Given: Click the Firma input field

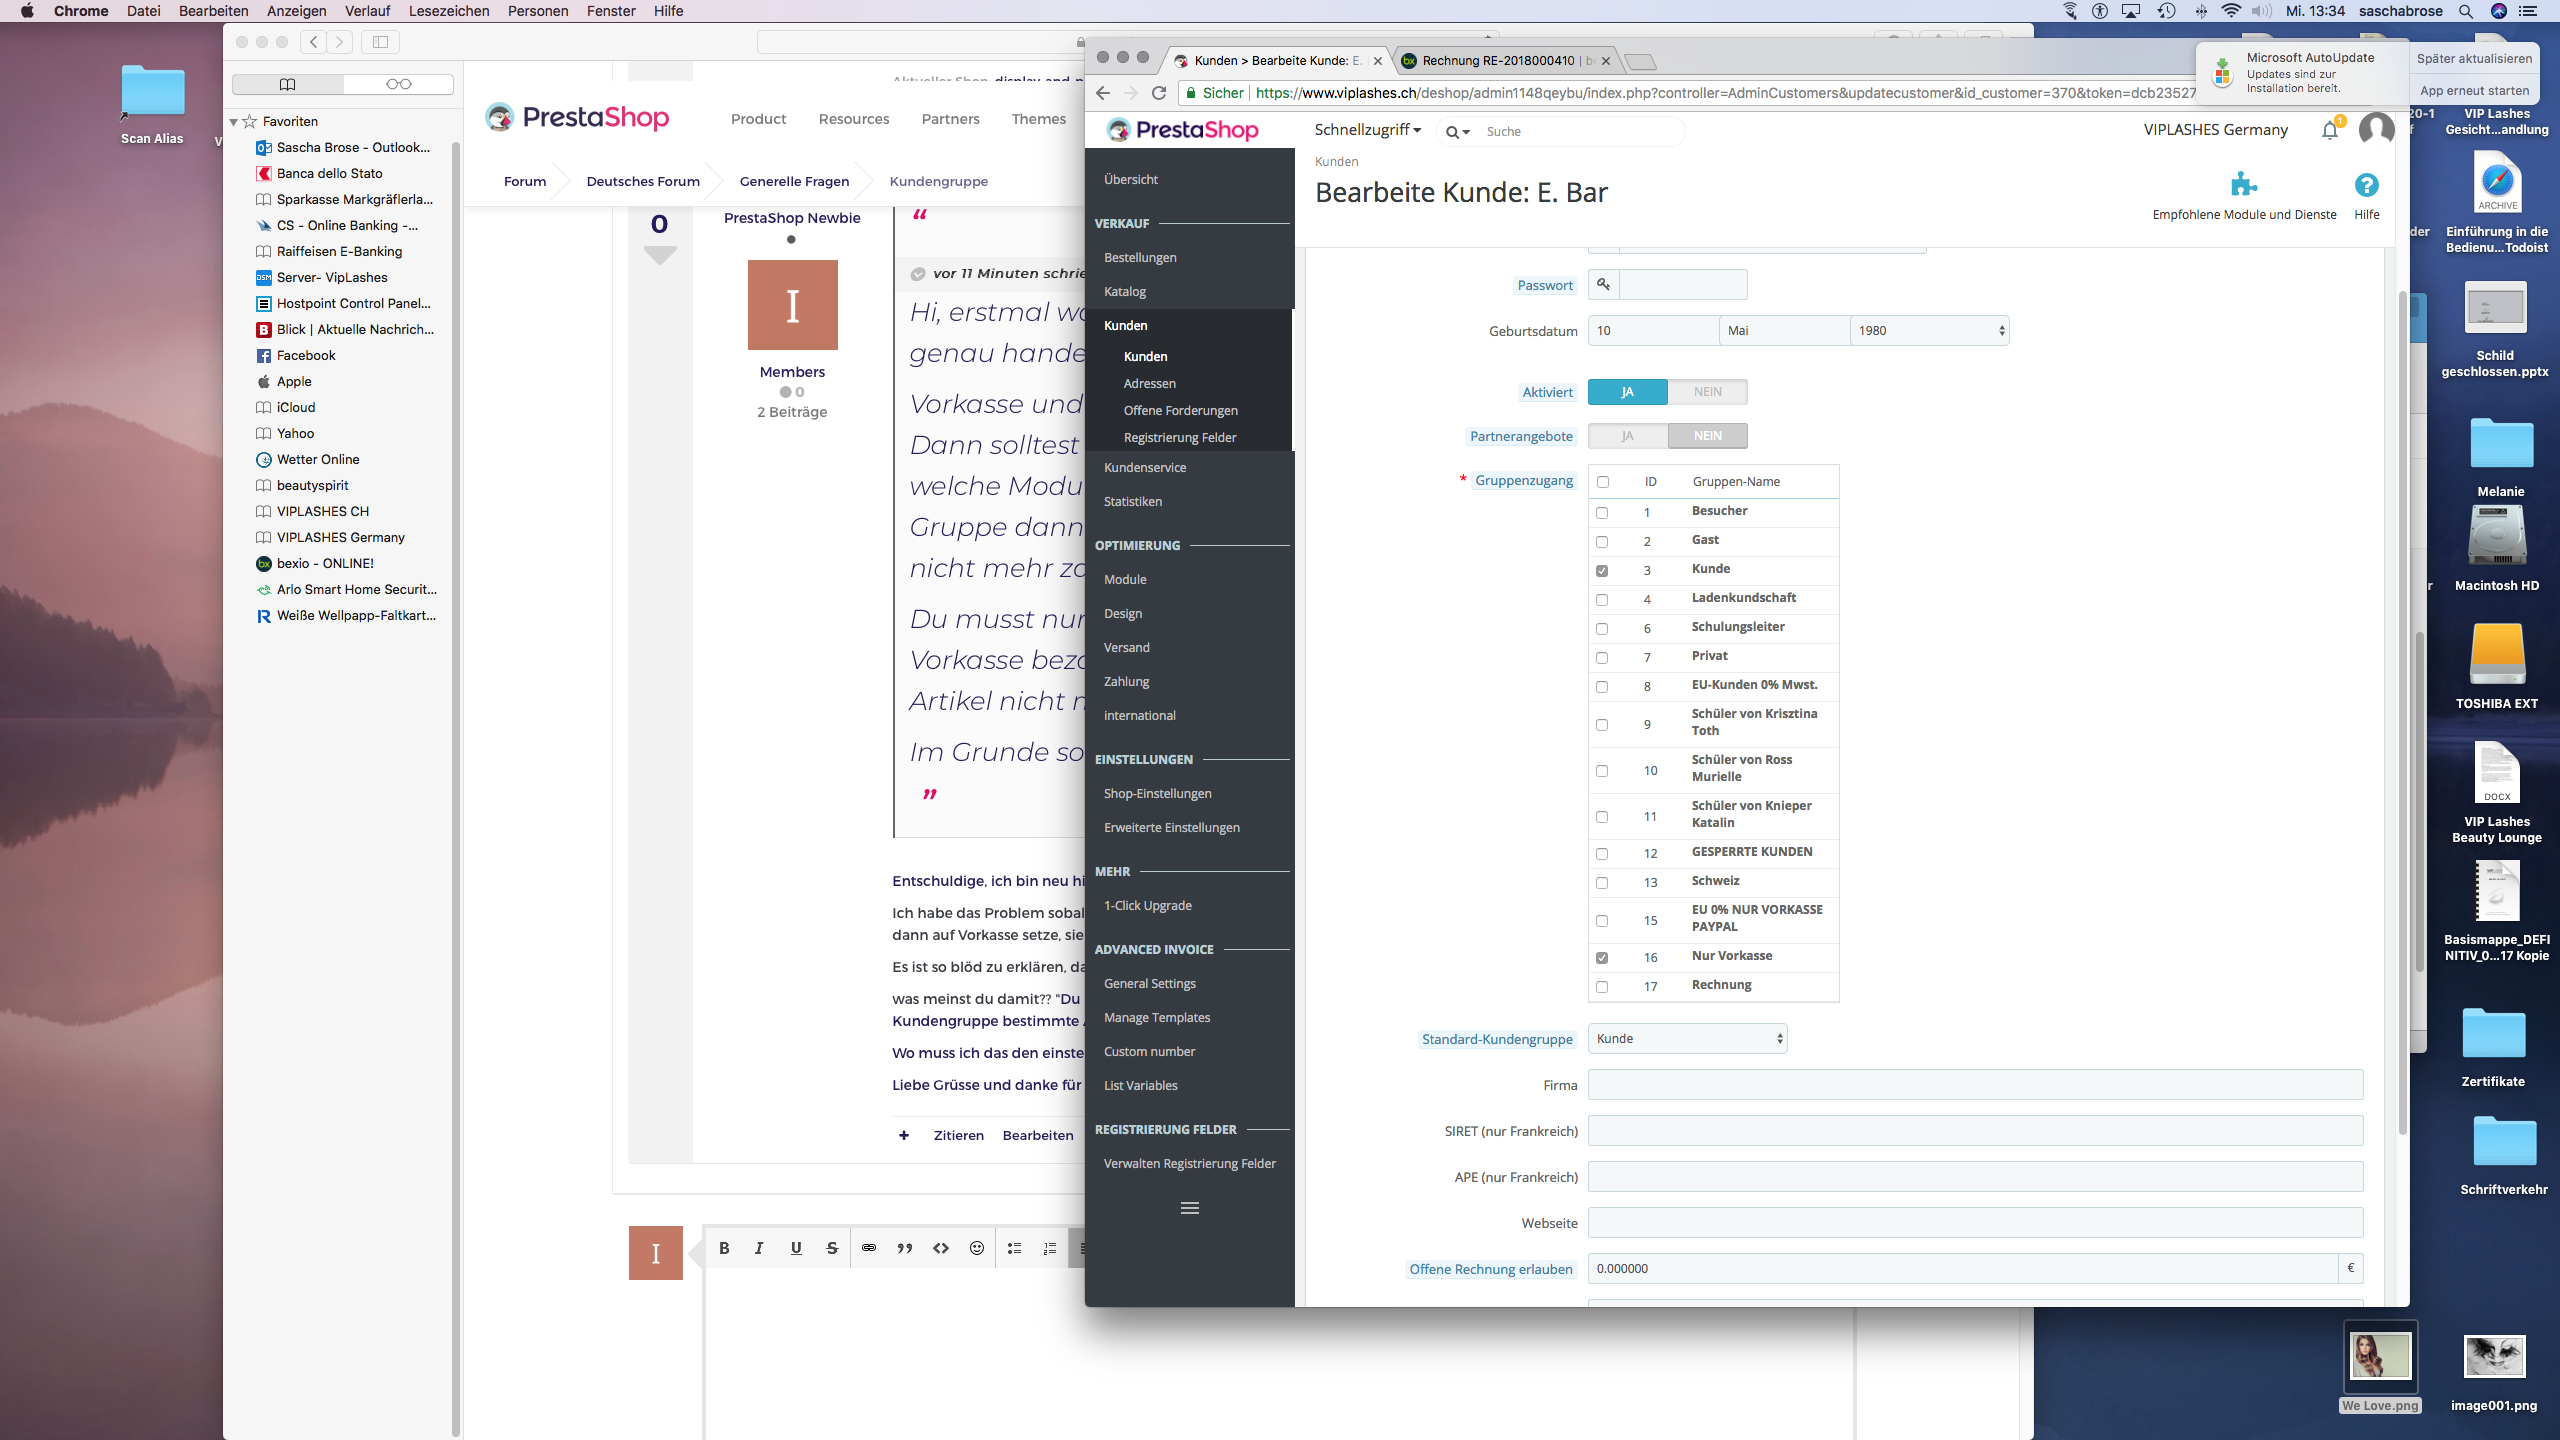Looking at the screenshot, I should click(x=1975, y=1085).
